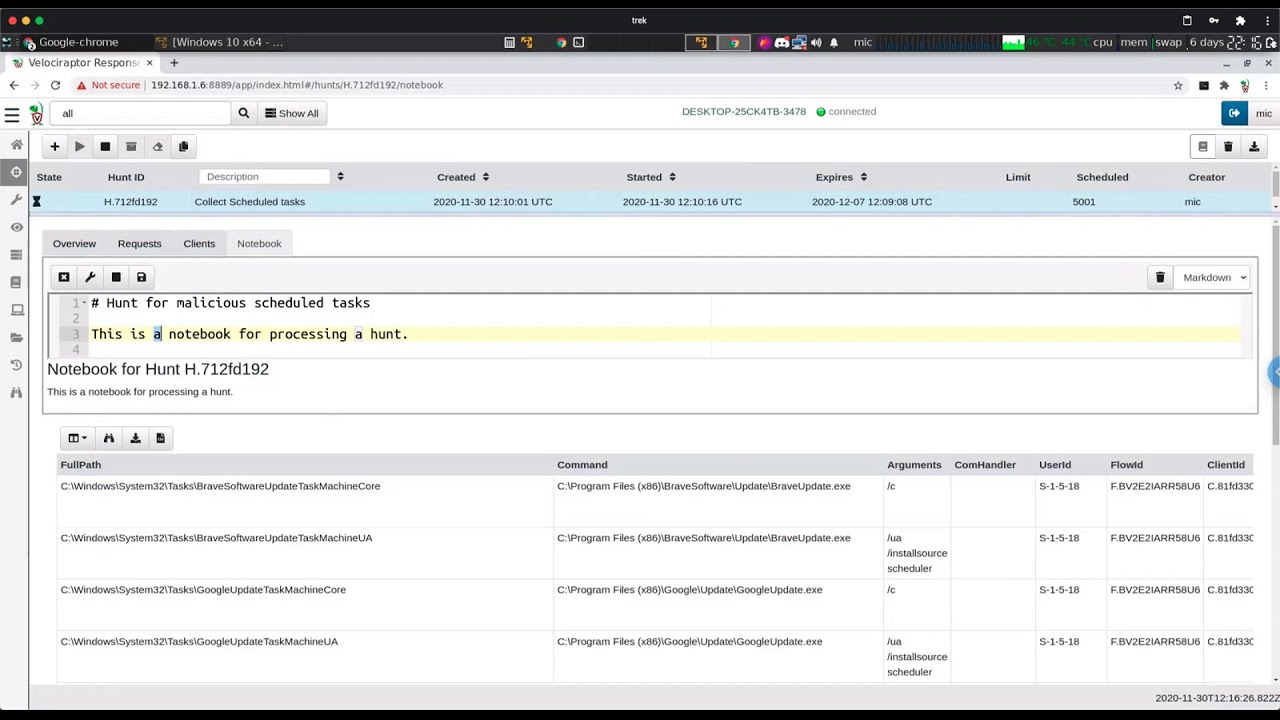This screenshot has width=1280, height=720.
Task: Open the history icon in sidebar
Action: (x=16, y=365)
